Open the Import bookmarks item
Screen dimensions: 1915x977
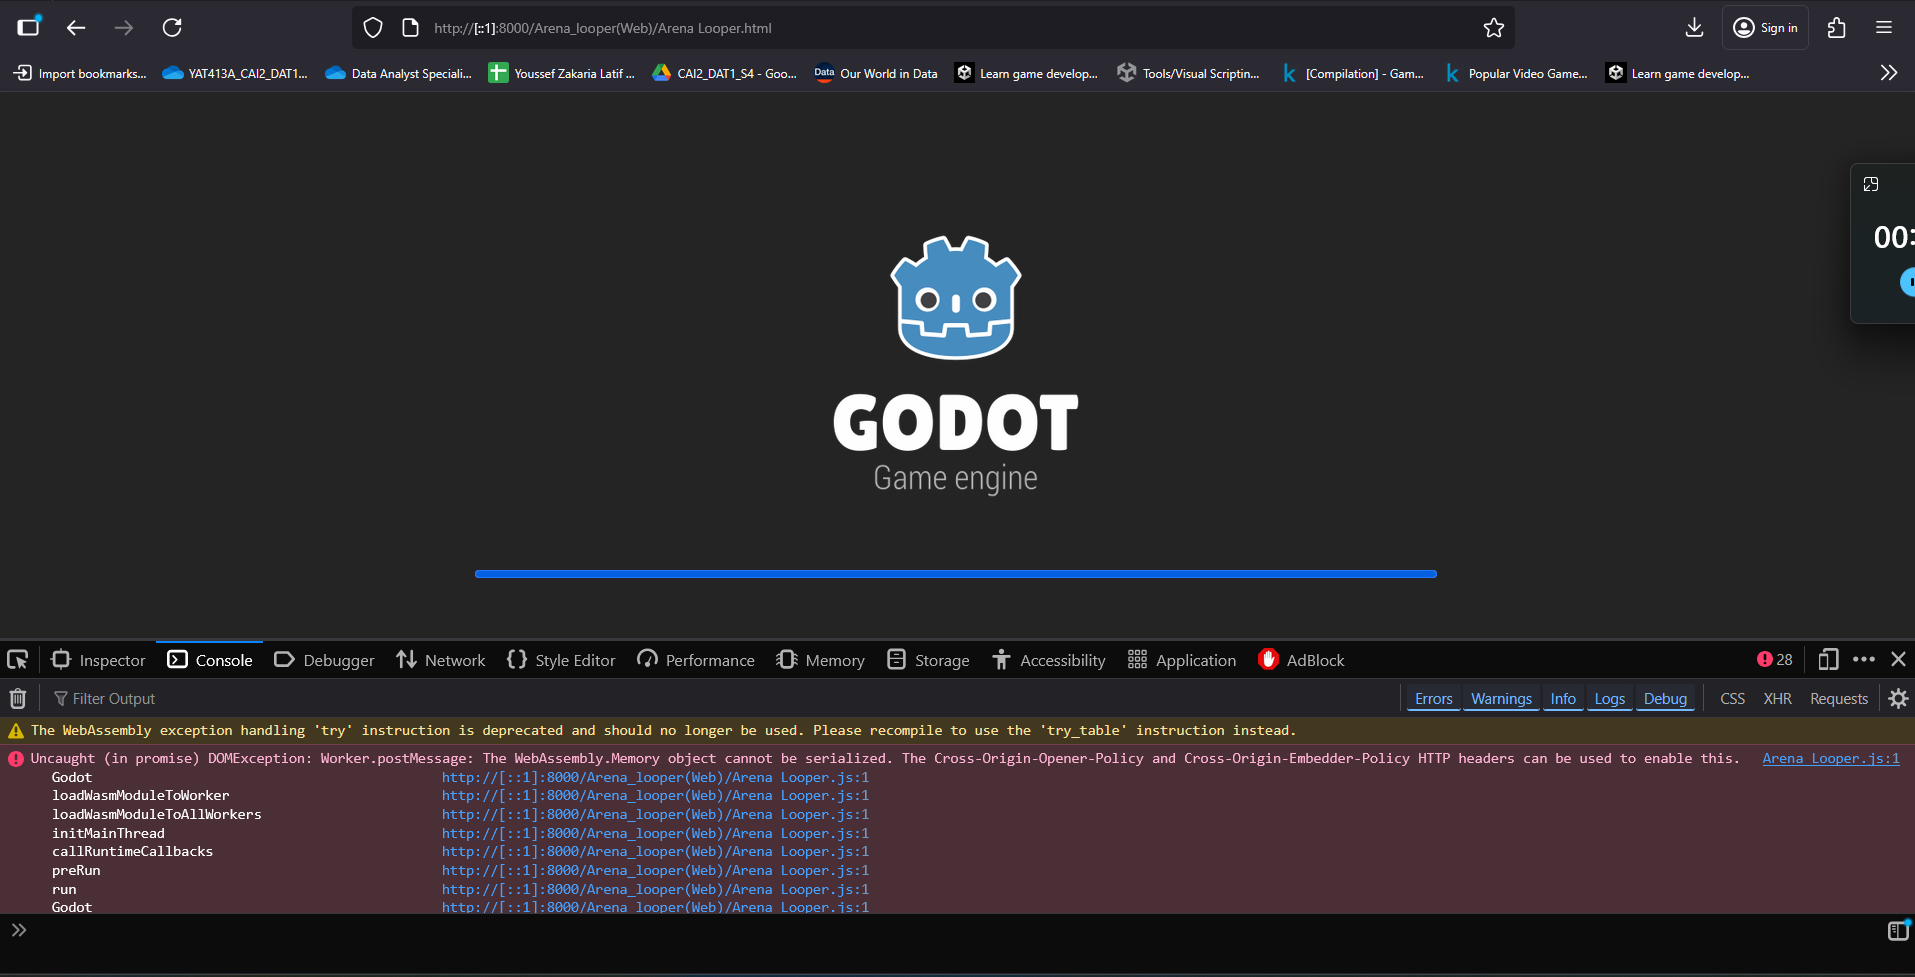[x=80, y=73]
